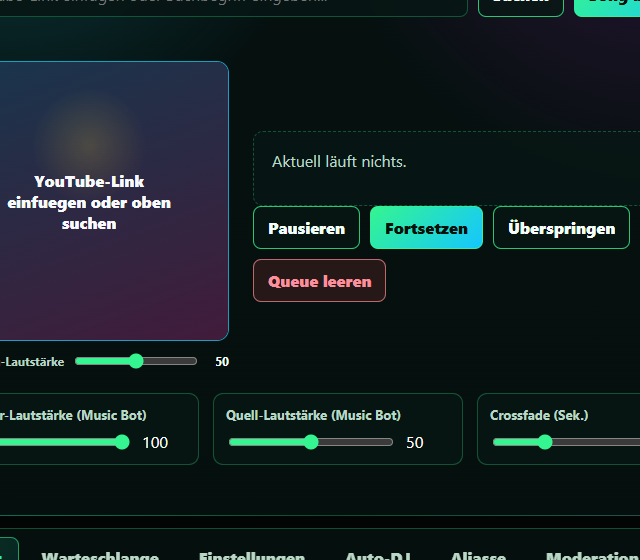Click the value 100 next to slider
This screenshot has height=560, width=640.
155,443
